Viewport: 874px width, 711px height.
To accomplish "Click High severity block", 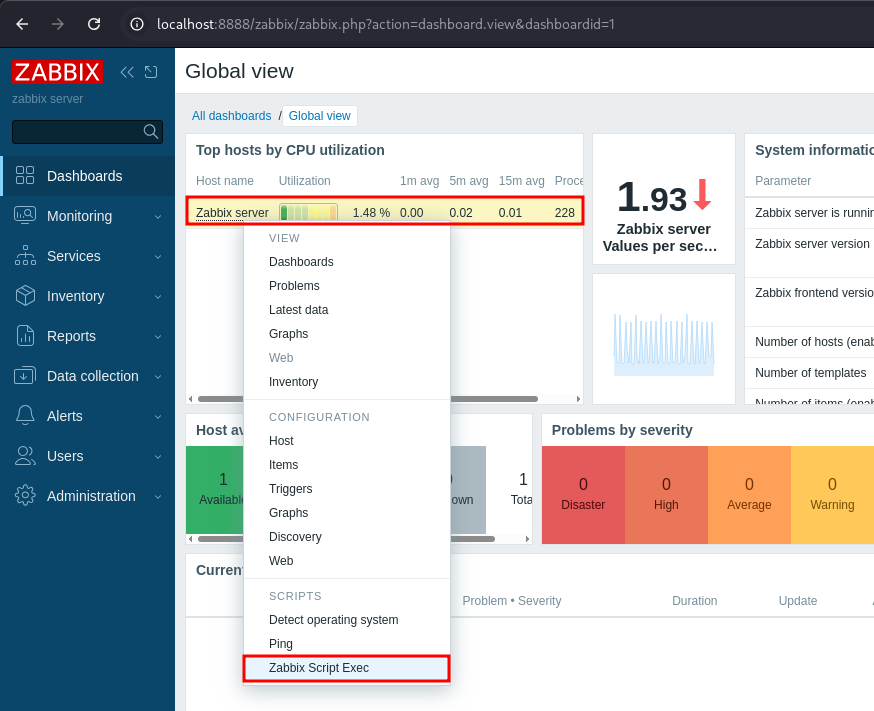I will click(x=666, y=495).
